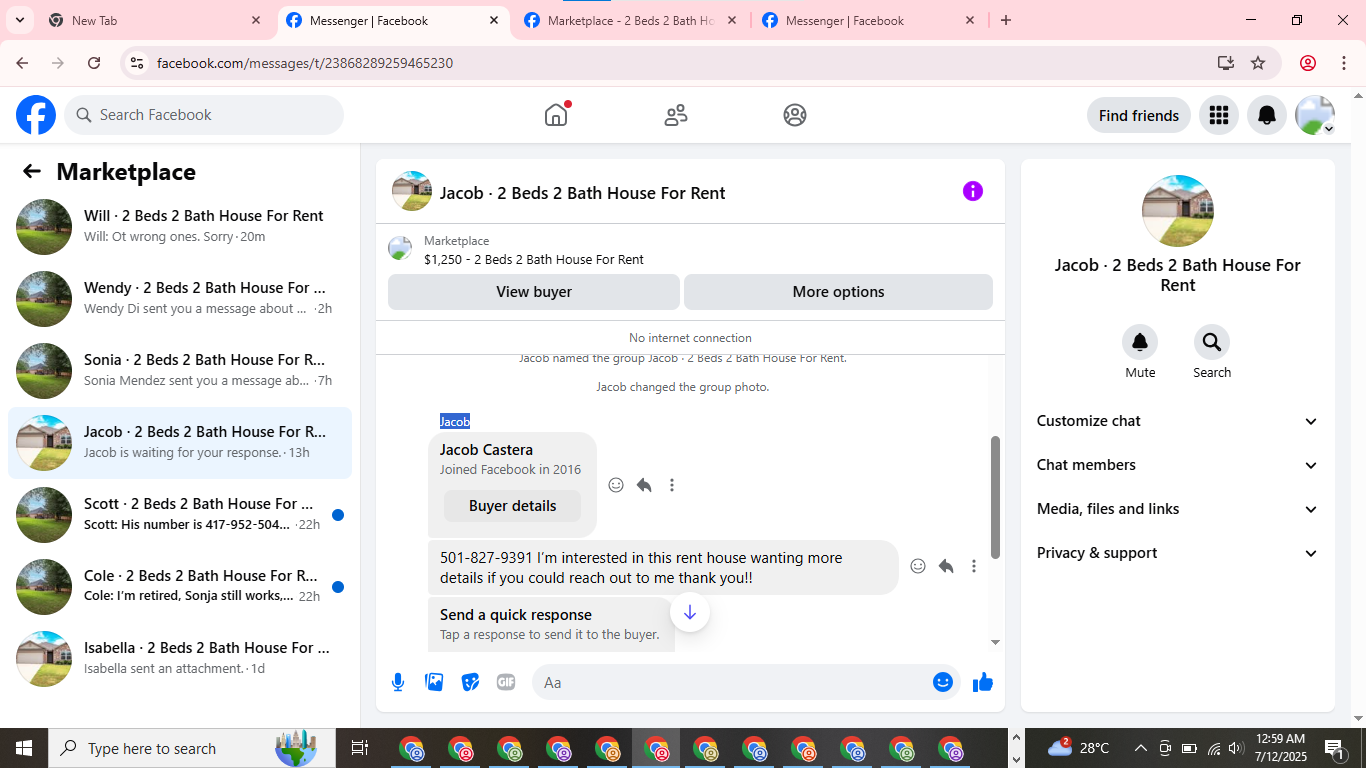
Task: Open the $1,250 listing link
Action: [534, 259]
